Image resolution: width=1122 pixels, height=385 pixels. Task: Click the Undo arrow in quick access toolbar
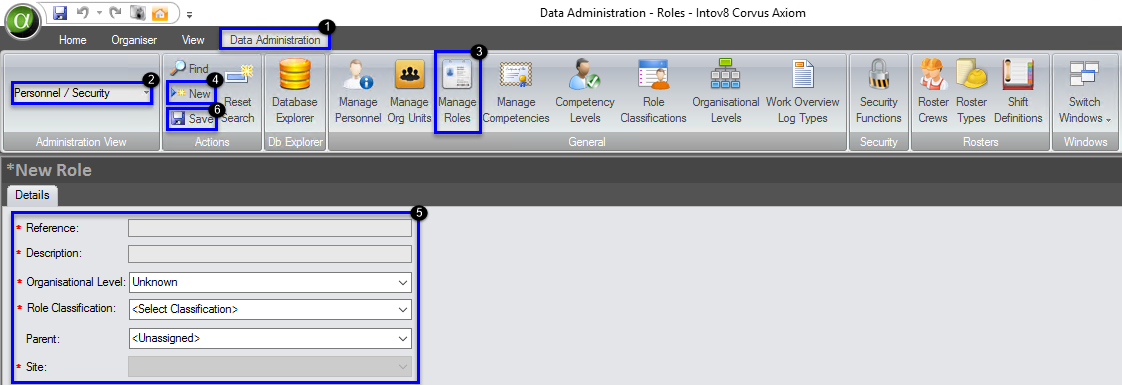82,13
